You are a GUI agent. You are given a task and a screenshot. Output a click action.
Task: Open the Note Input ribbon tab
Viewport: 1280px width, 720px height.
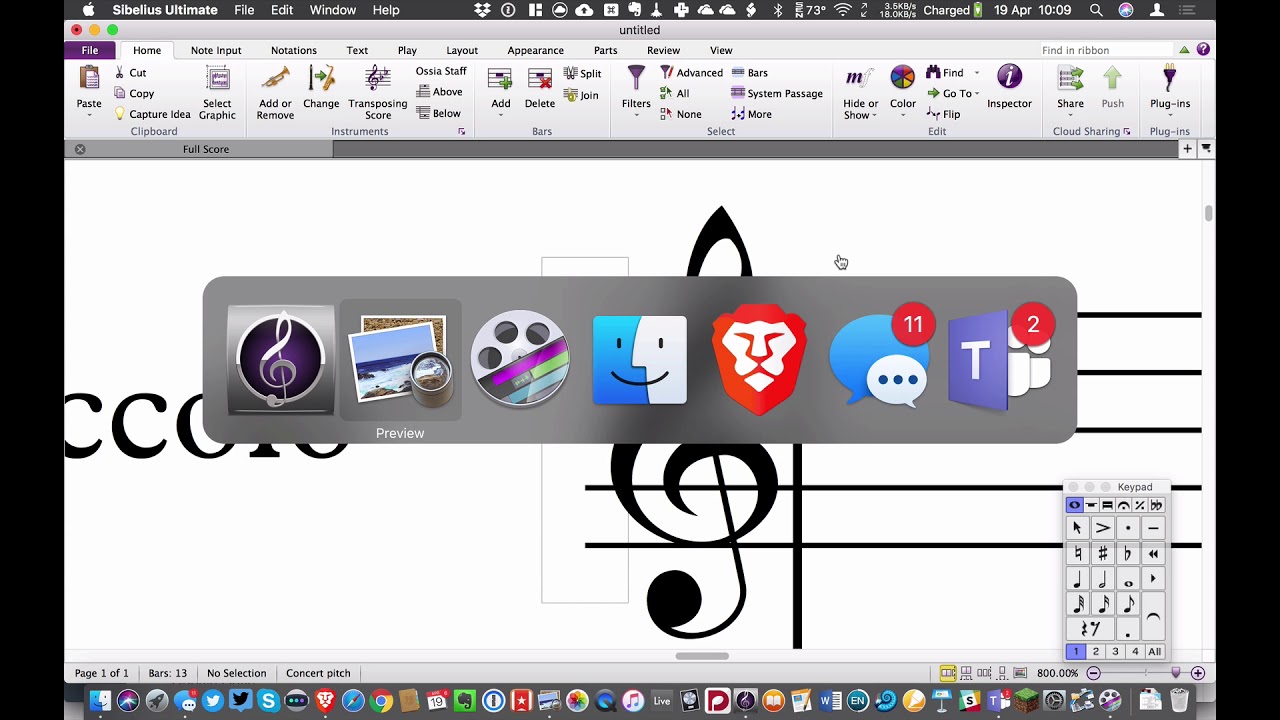click(x=216, y=50)
